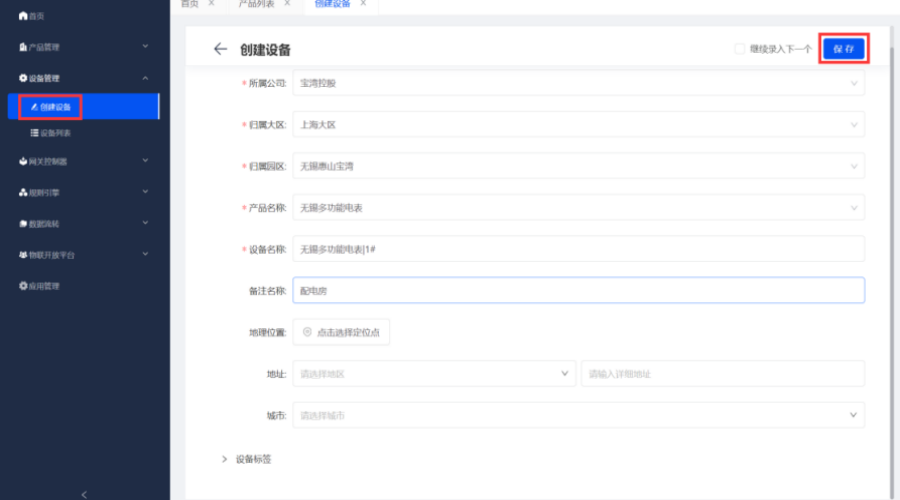Select the 创建设备 pencil icon menu item
This screenshot has height=500, width=900.
(x=34, y=107)
